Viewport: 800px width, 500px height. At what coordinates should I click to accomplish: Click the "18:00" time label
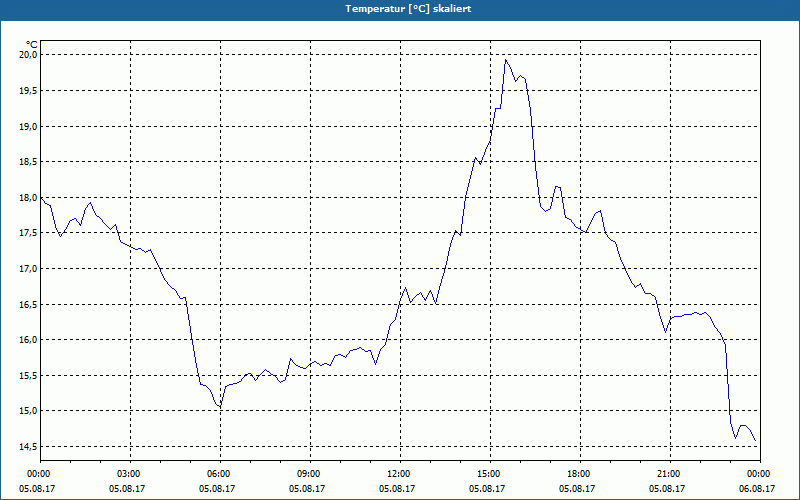click(x=581, y=474)
